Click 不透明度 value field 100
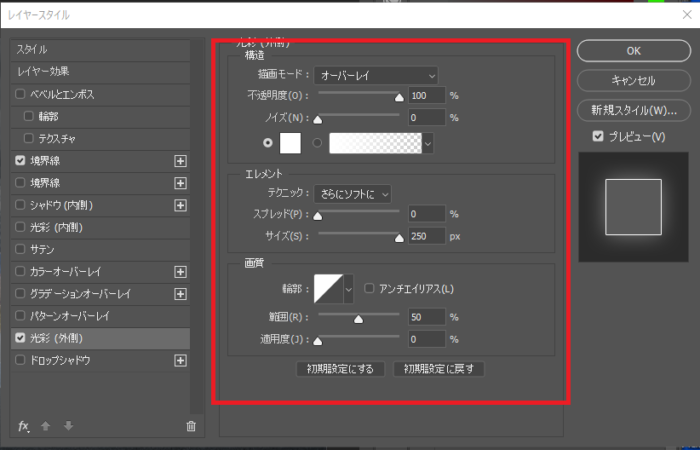The width and height of the screenshot is (700, 450). coord(427,96)
